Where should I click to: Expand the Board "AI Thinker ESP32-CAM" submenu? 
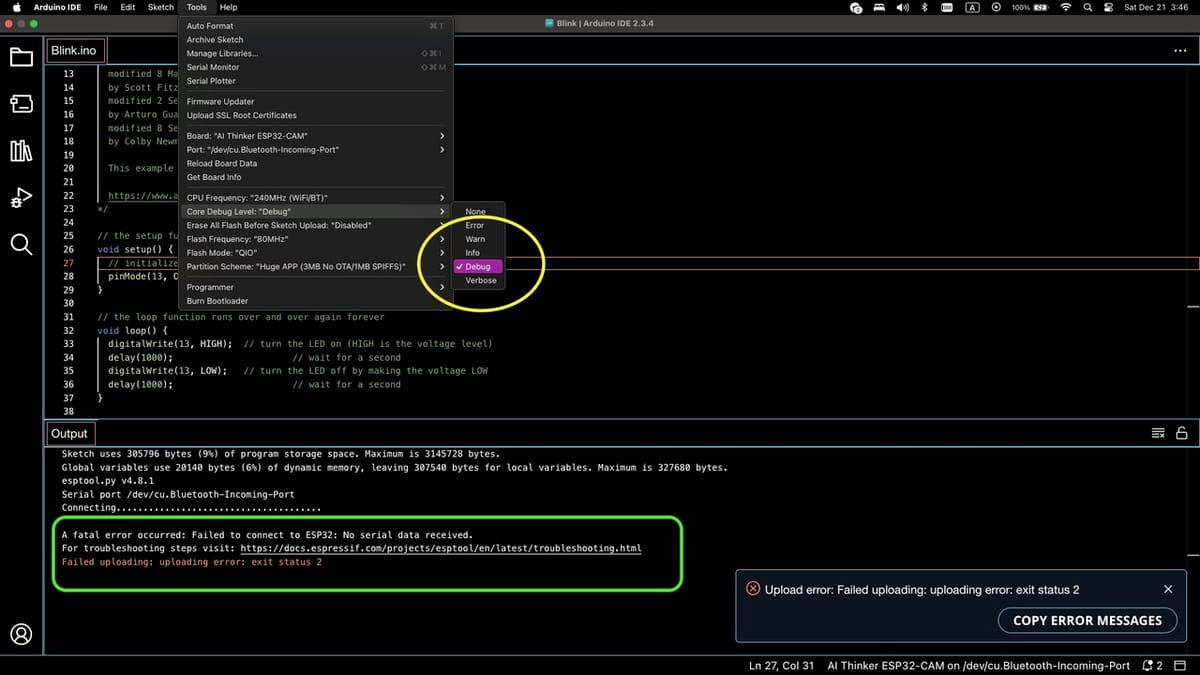[315, 136]
